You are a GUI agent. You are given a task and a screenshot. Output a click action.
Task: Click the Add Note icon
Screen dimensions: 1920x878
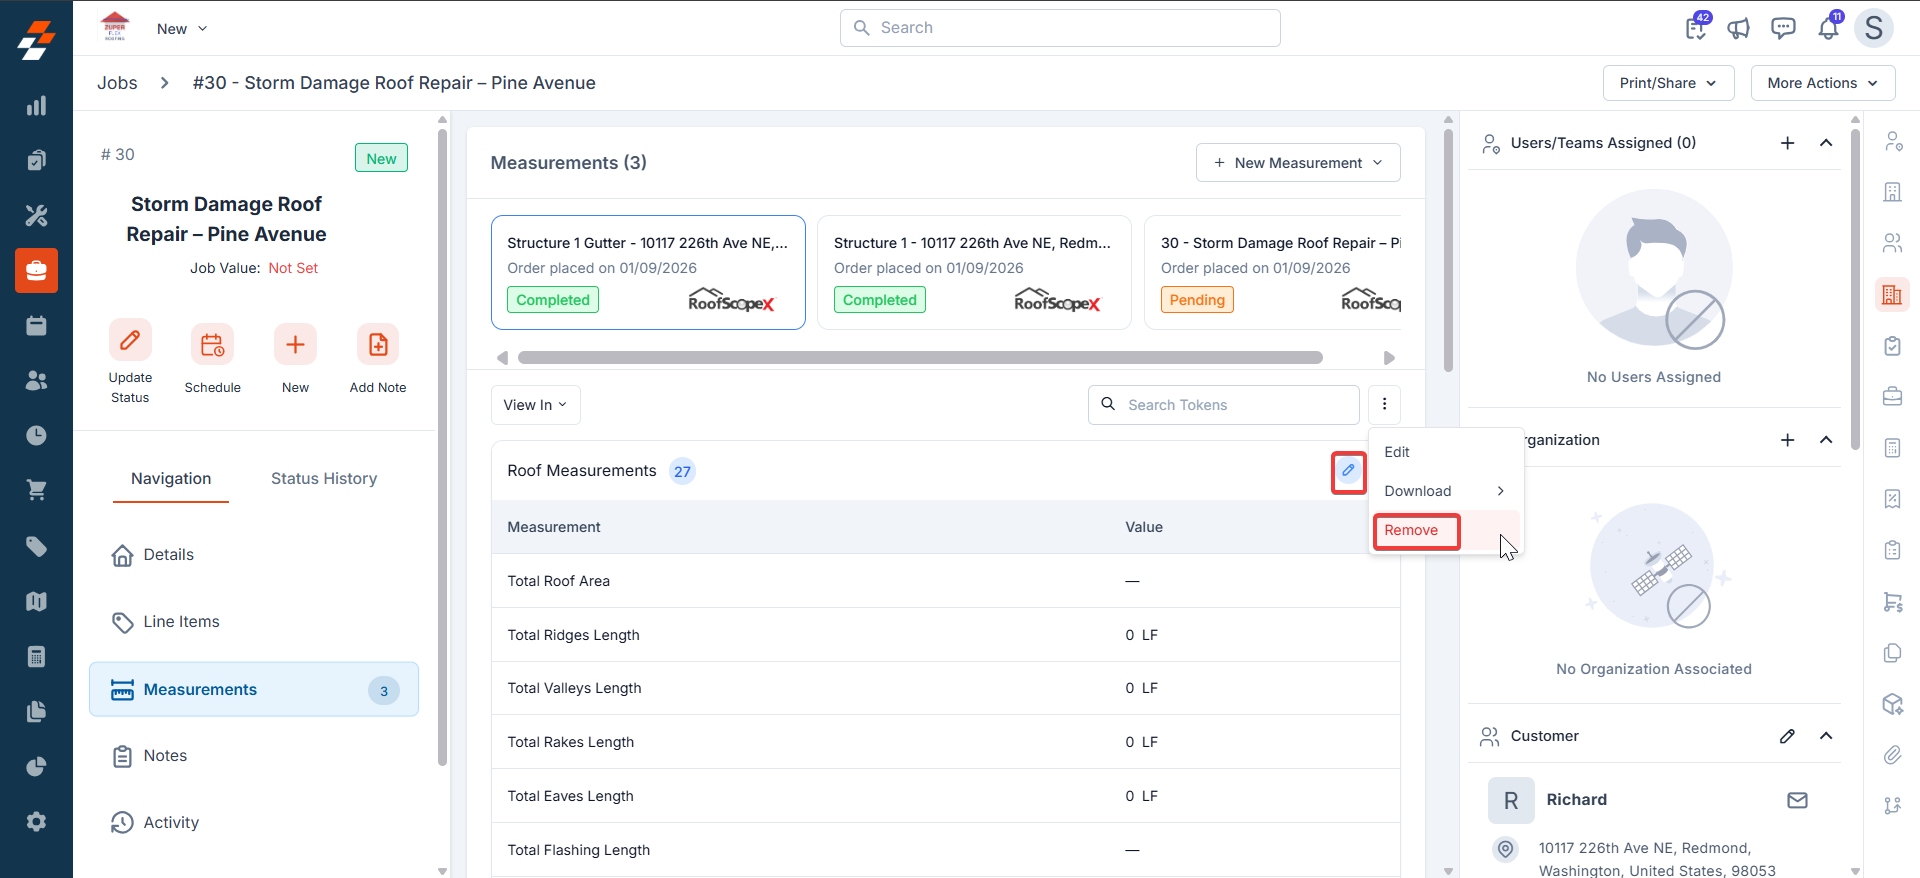point(378,345)
